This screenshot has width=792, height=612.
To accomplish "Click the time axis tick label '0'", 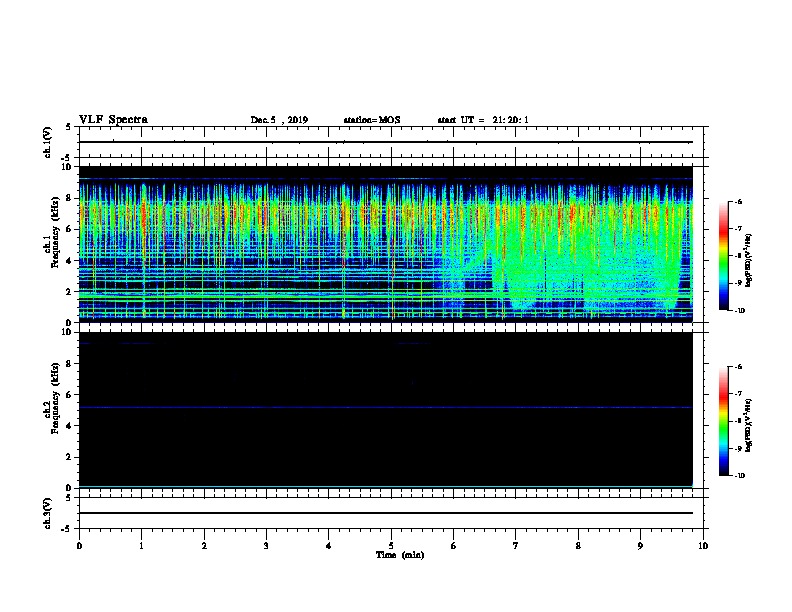I will click(79, 545).
